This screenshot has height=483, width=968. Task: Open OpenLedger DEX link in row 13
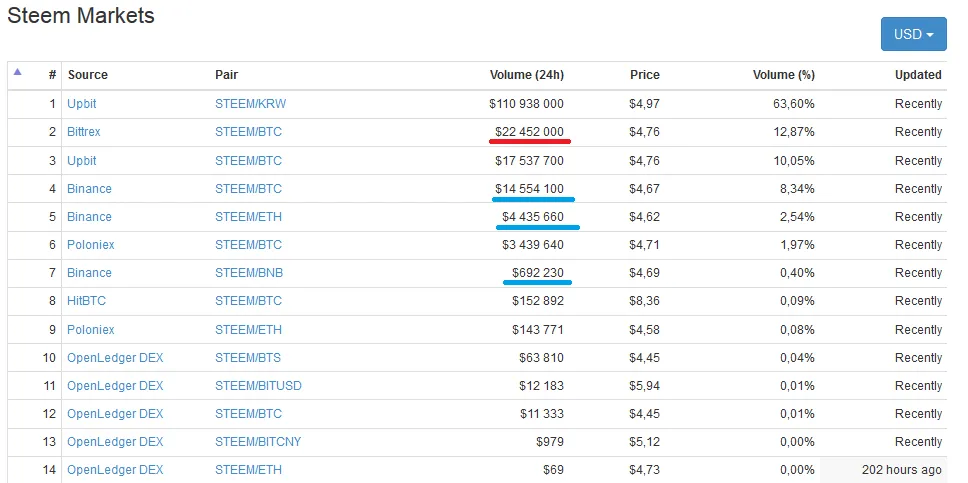tap(115, 442)
